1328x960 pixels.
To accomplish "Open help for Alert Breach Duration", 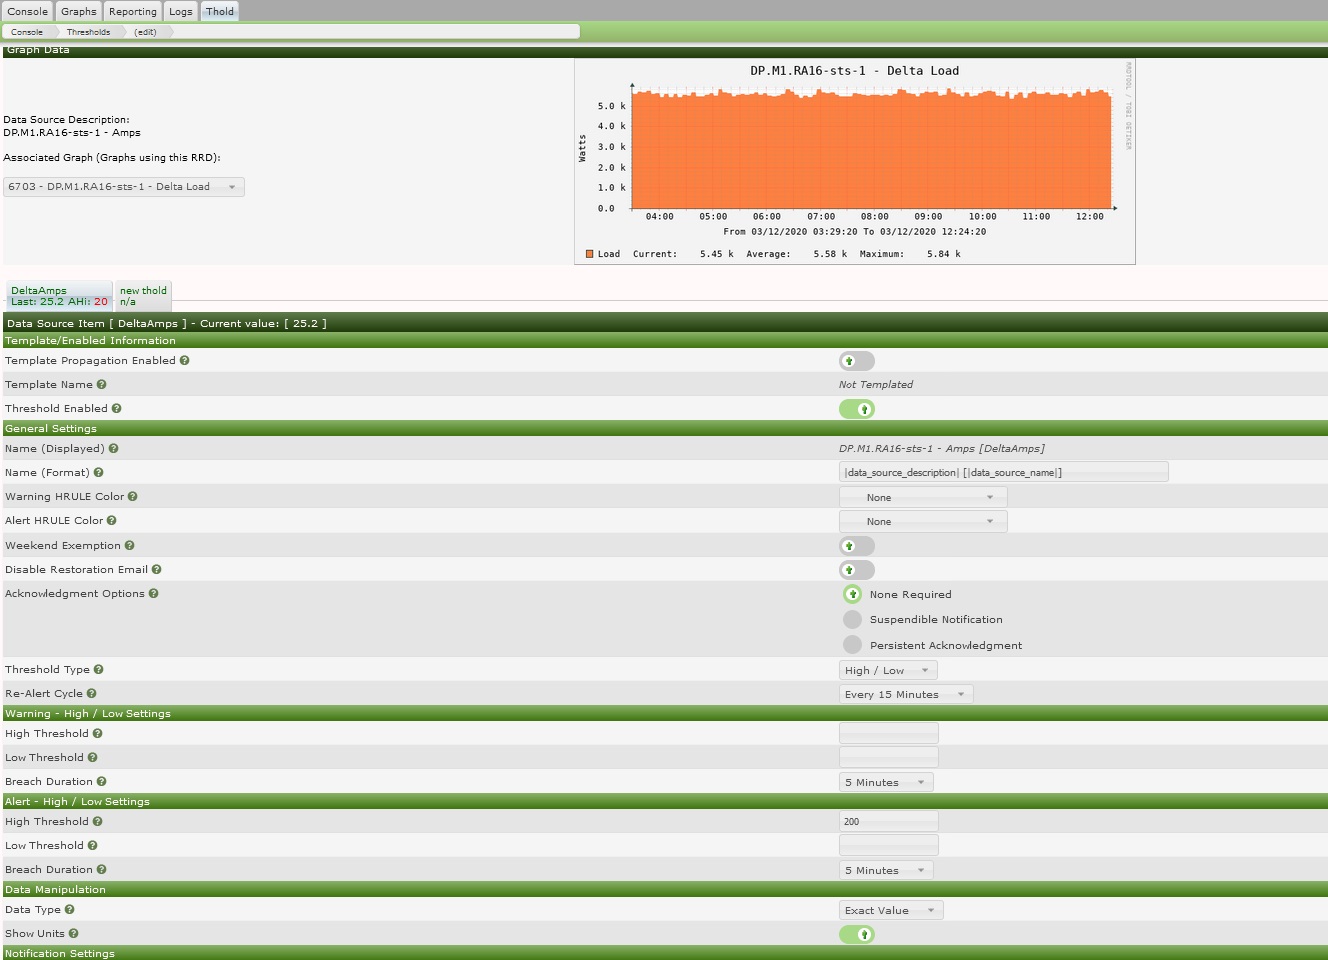I will coord(100,869).
